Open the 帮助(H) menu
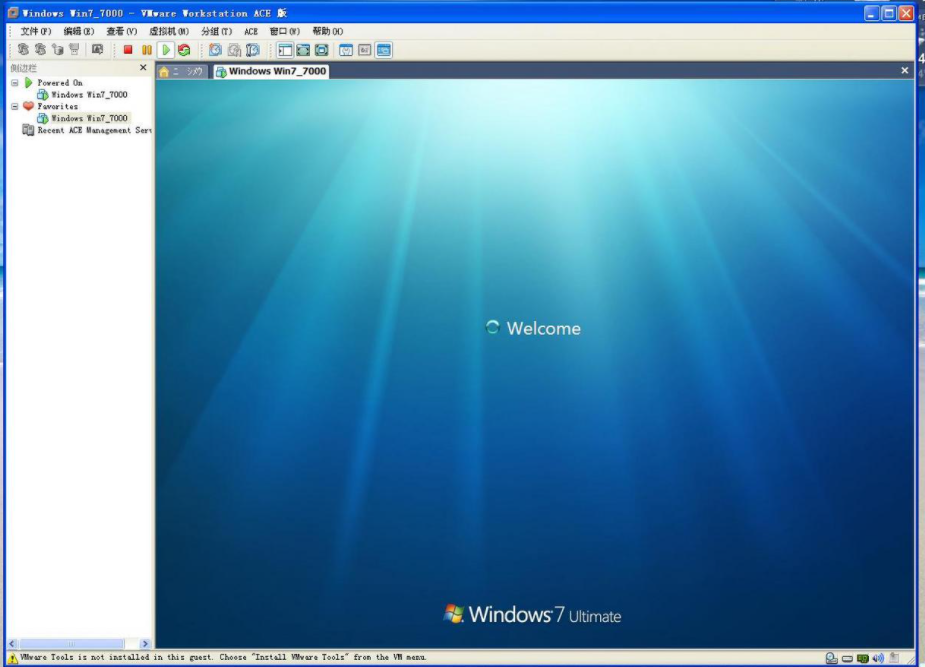 (x=327, y=31)
